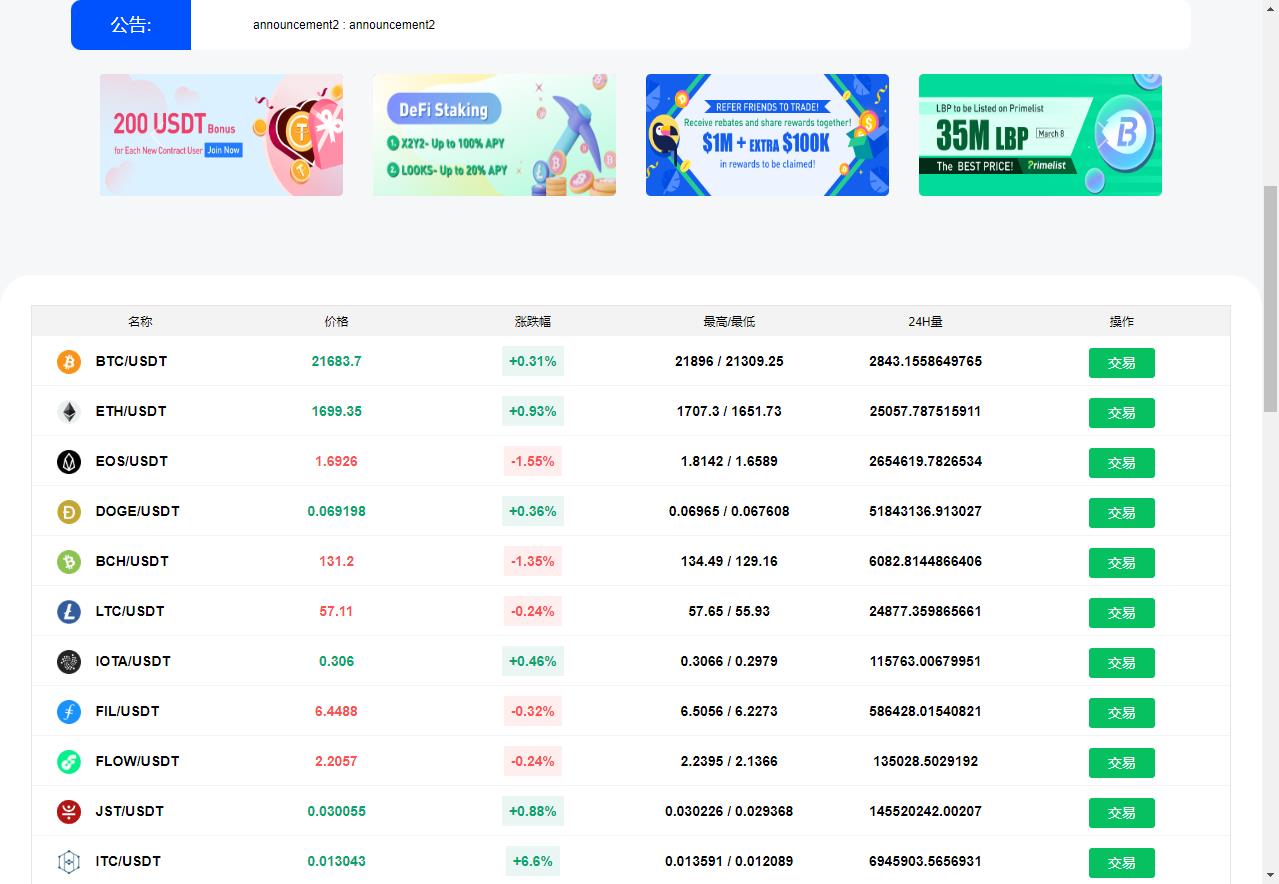Open the 200 USDT Bonus banner
The height and width of the screenshot is (884, 1279).
coord(221,135)
